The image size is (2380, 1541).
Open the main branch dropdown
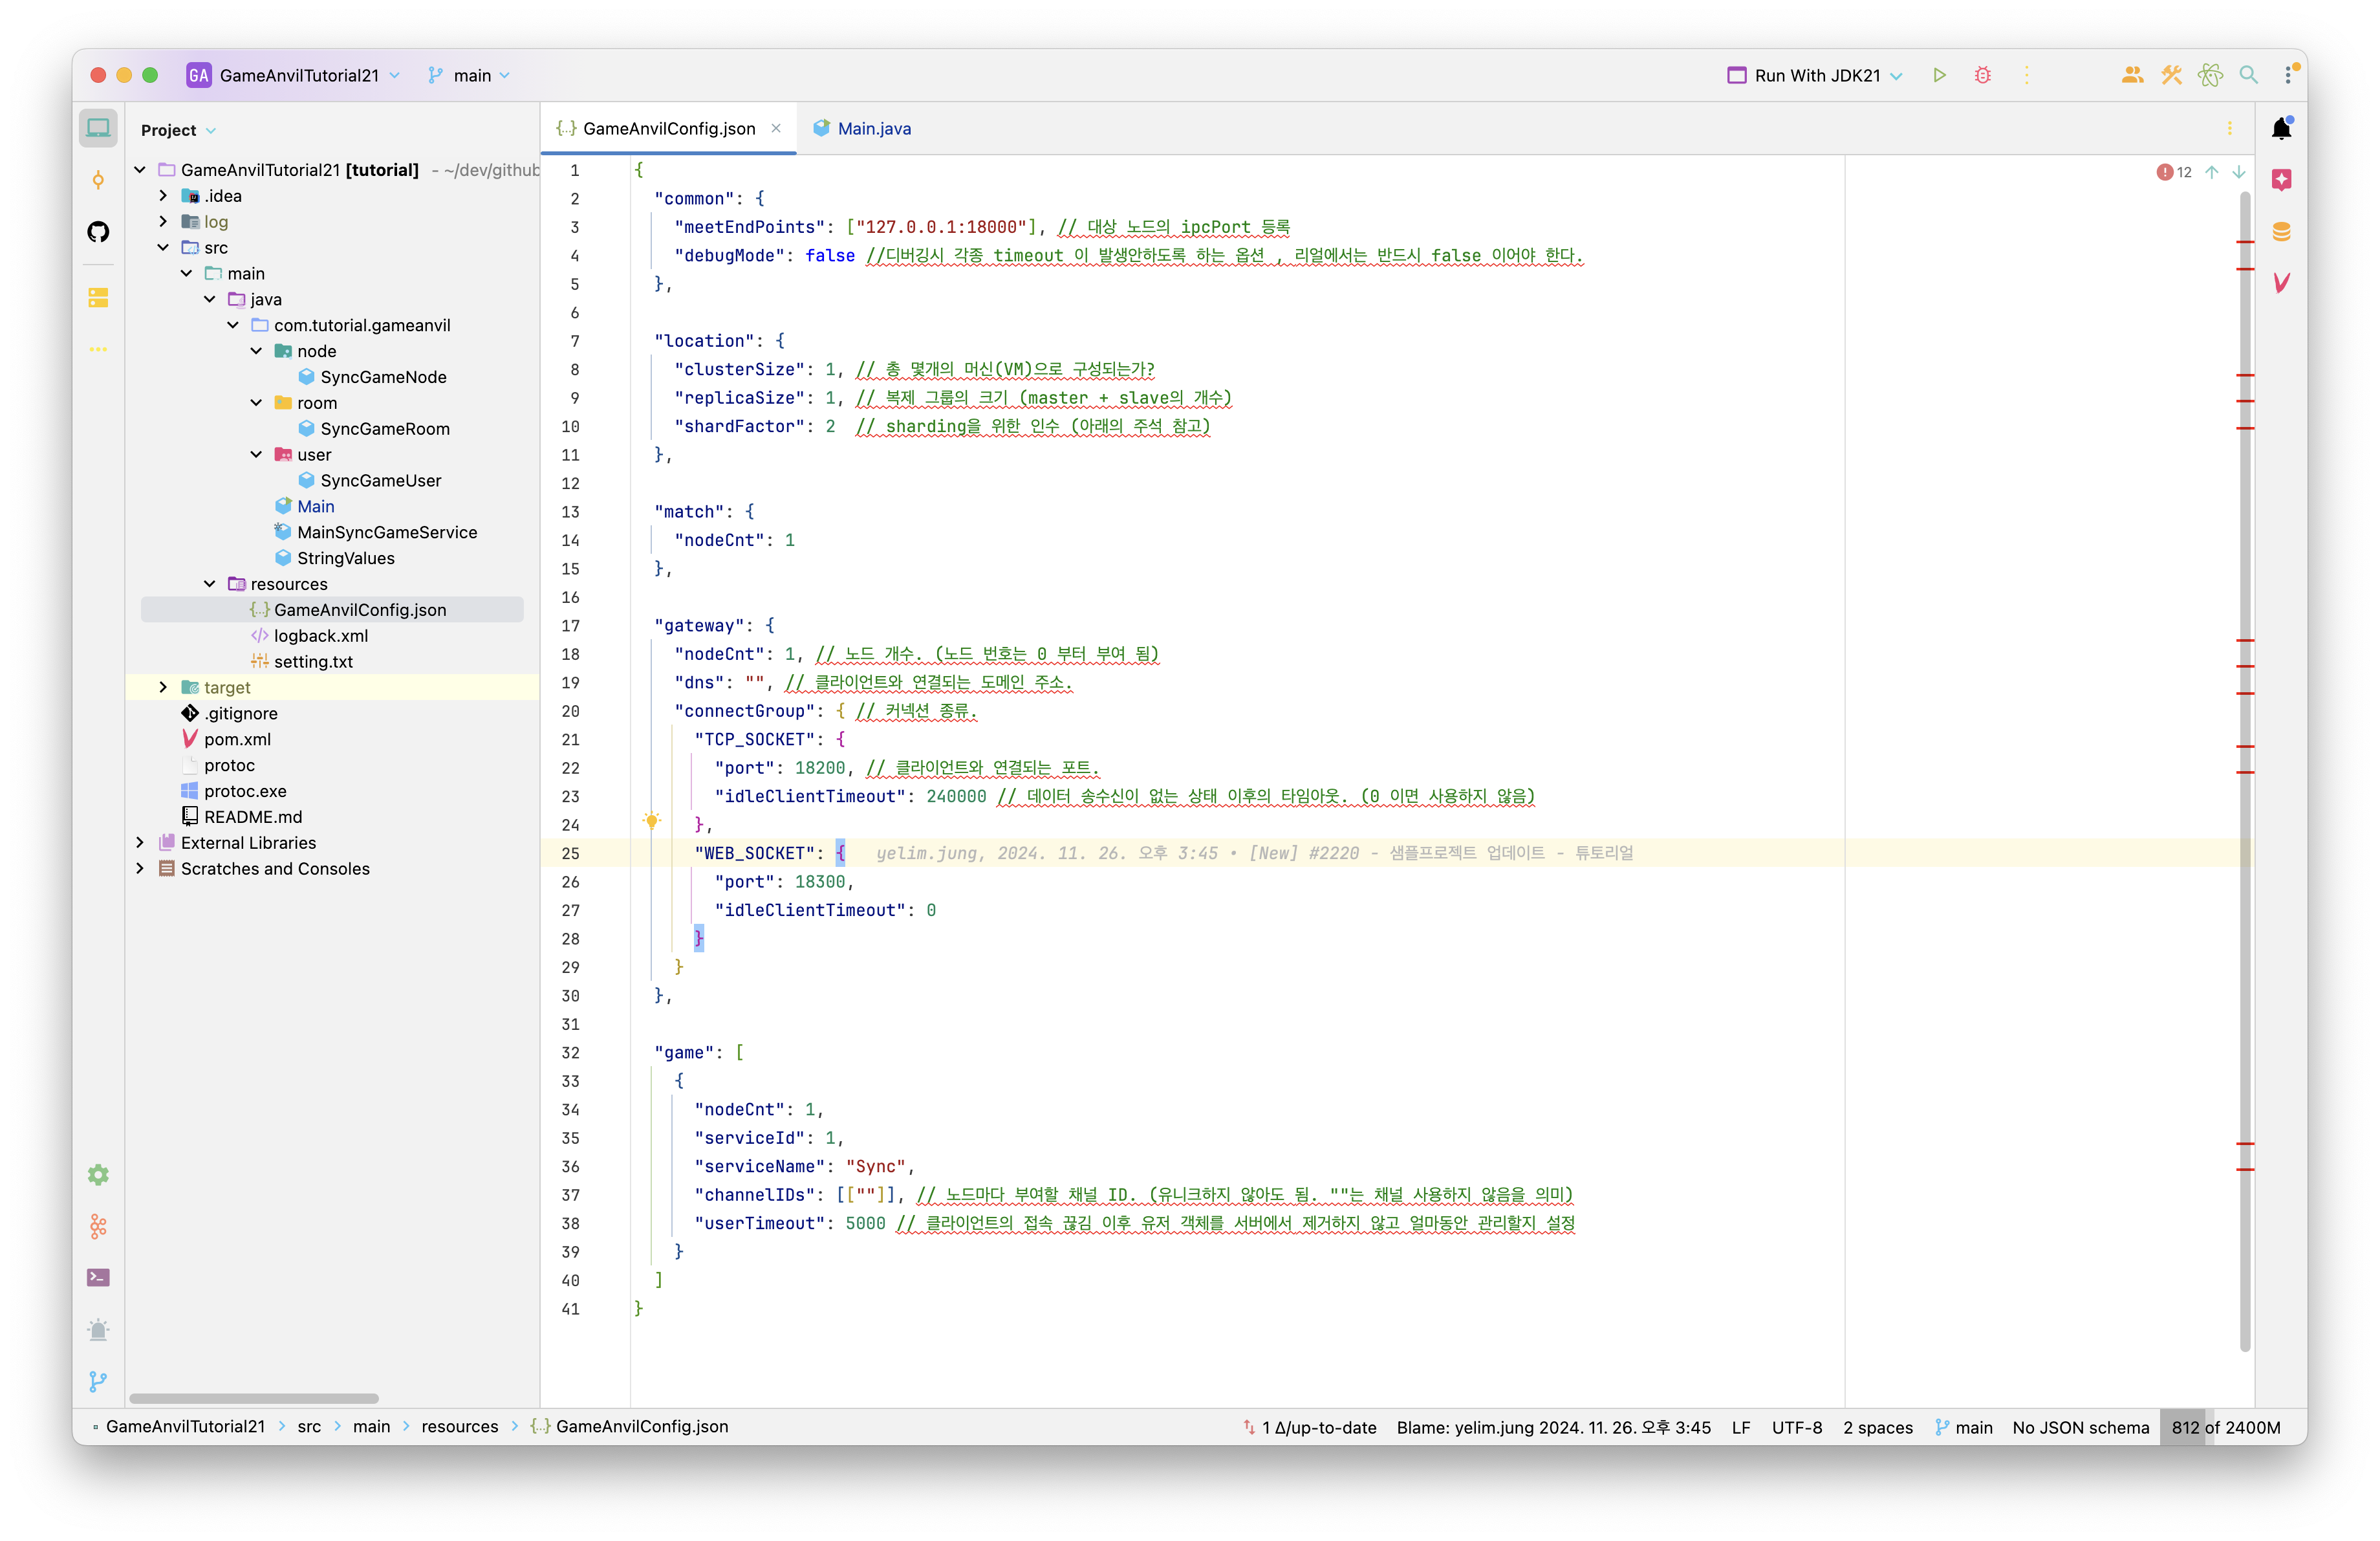click(x=470, y=75)
